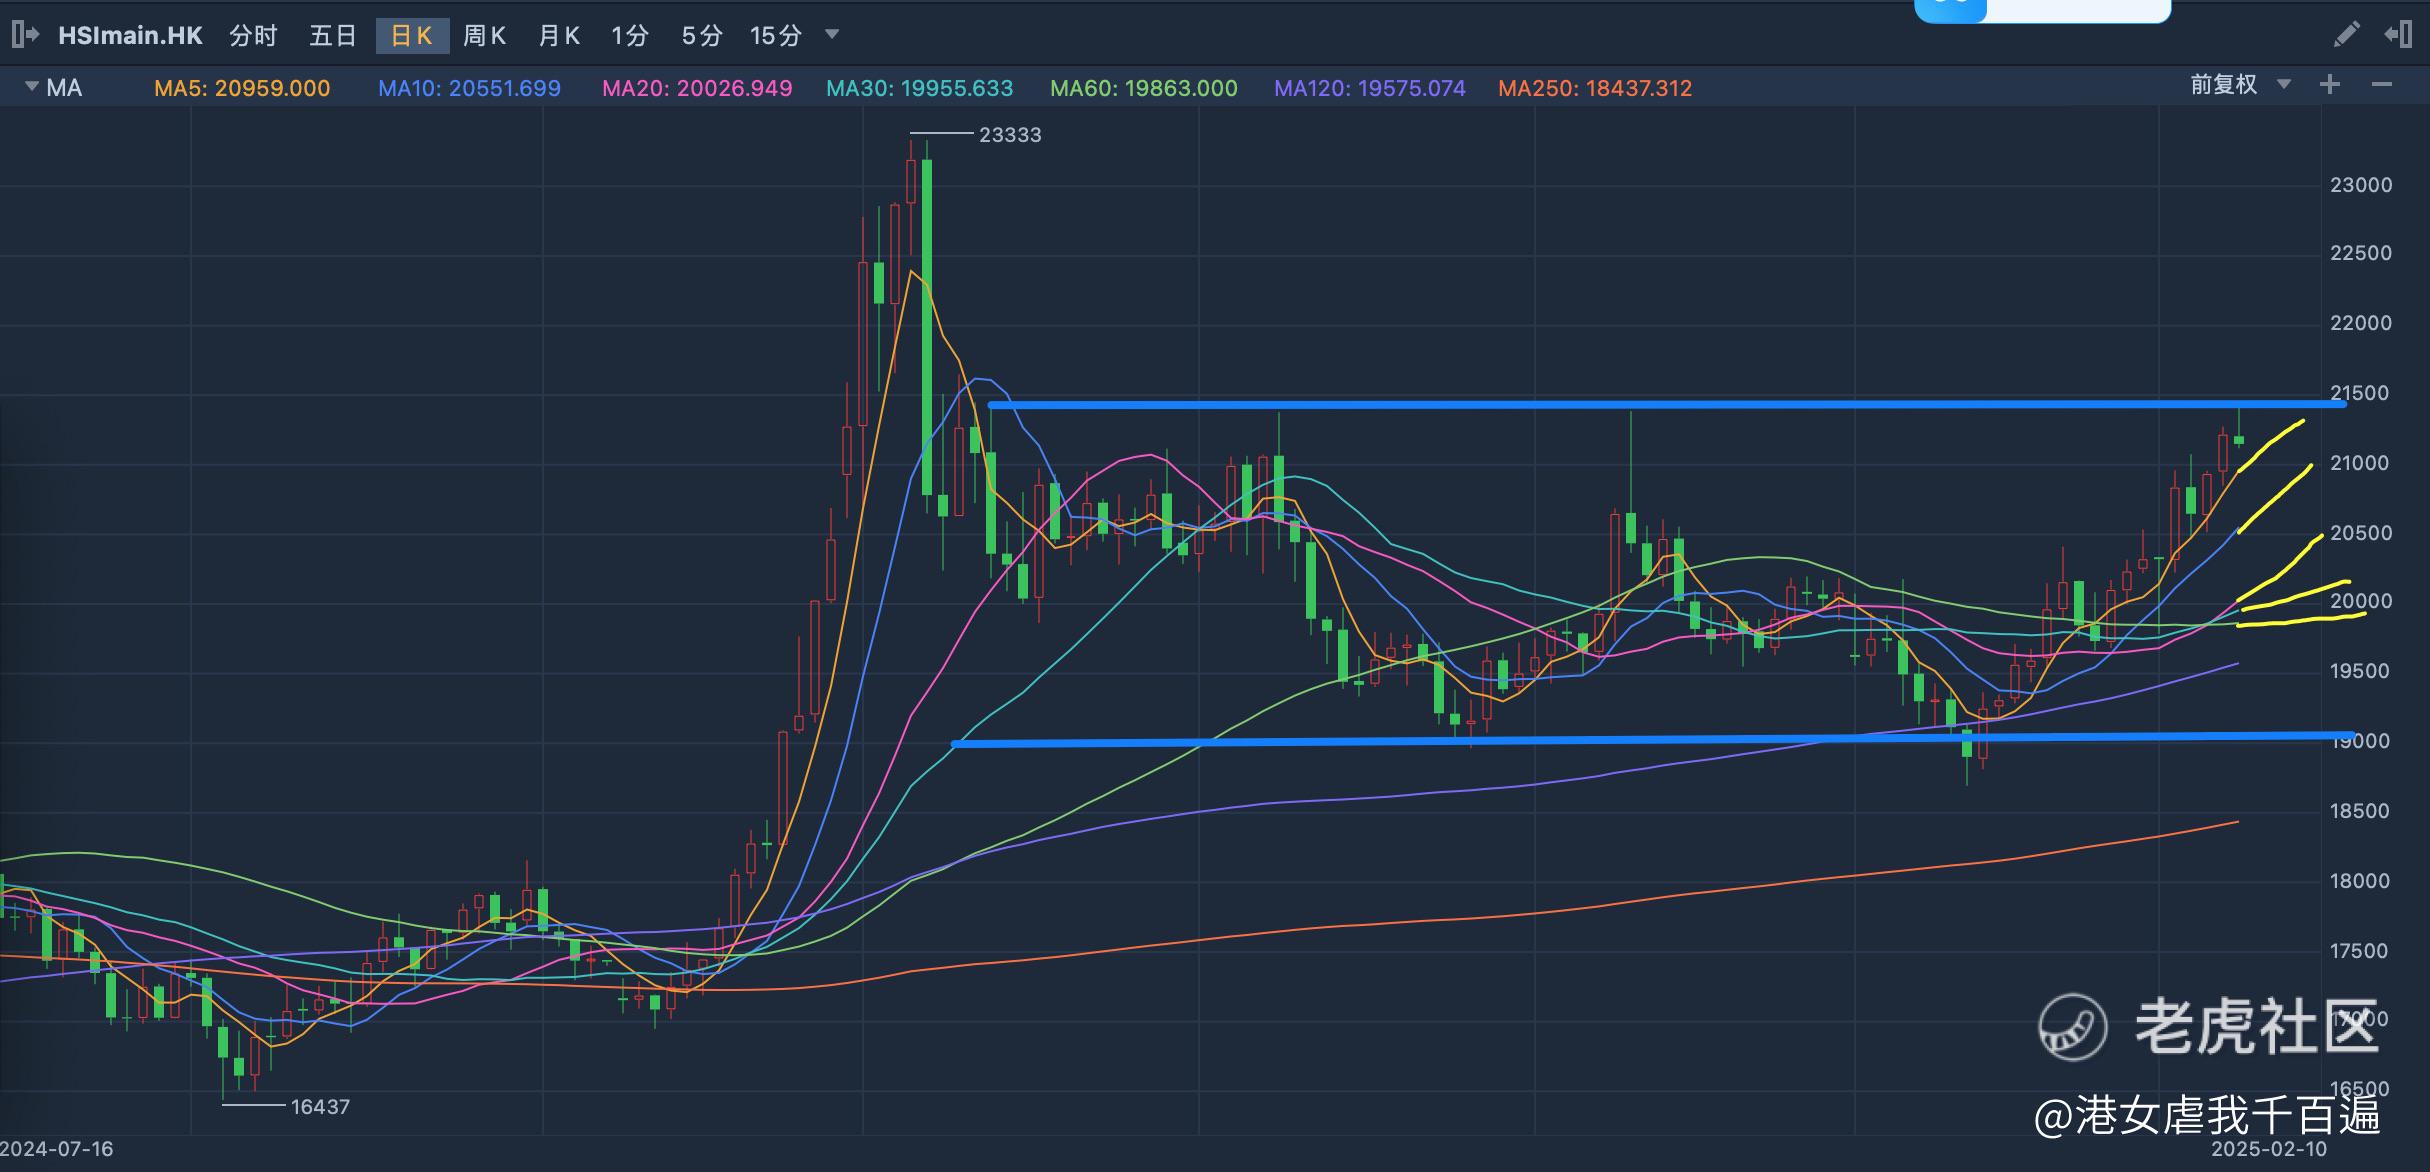The image size is (2430, 1172).
Task: Click the MA20: 20026.949 value
Action: tap(697, 88)
